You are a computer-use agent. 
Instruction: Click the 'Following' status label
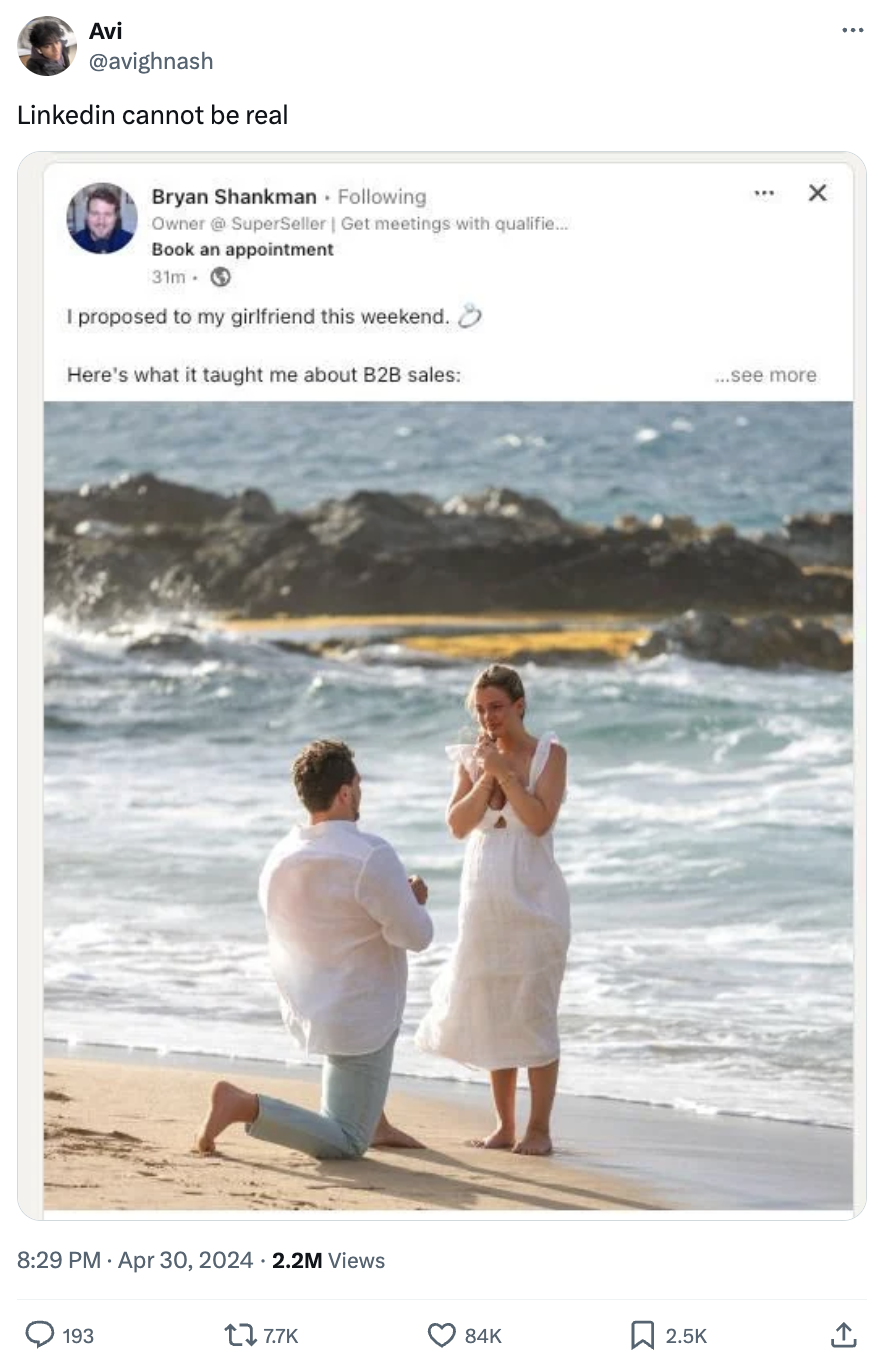point(382,197)
